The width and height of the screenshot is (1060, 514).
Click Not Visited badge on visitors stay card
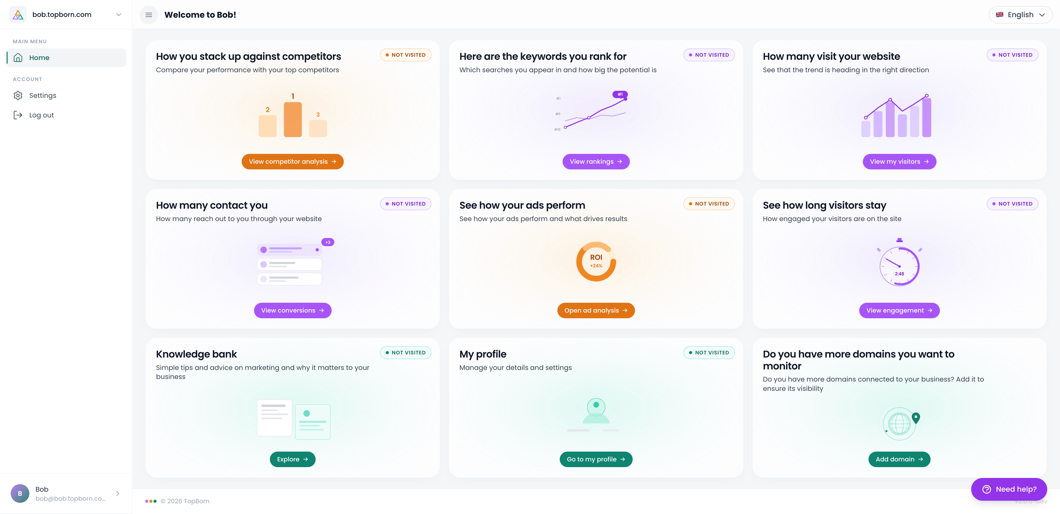tap(1013, 204)
